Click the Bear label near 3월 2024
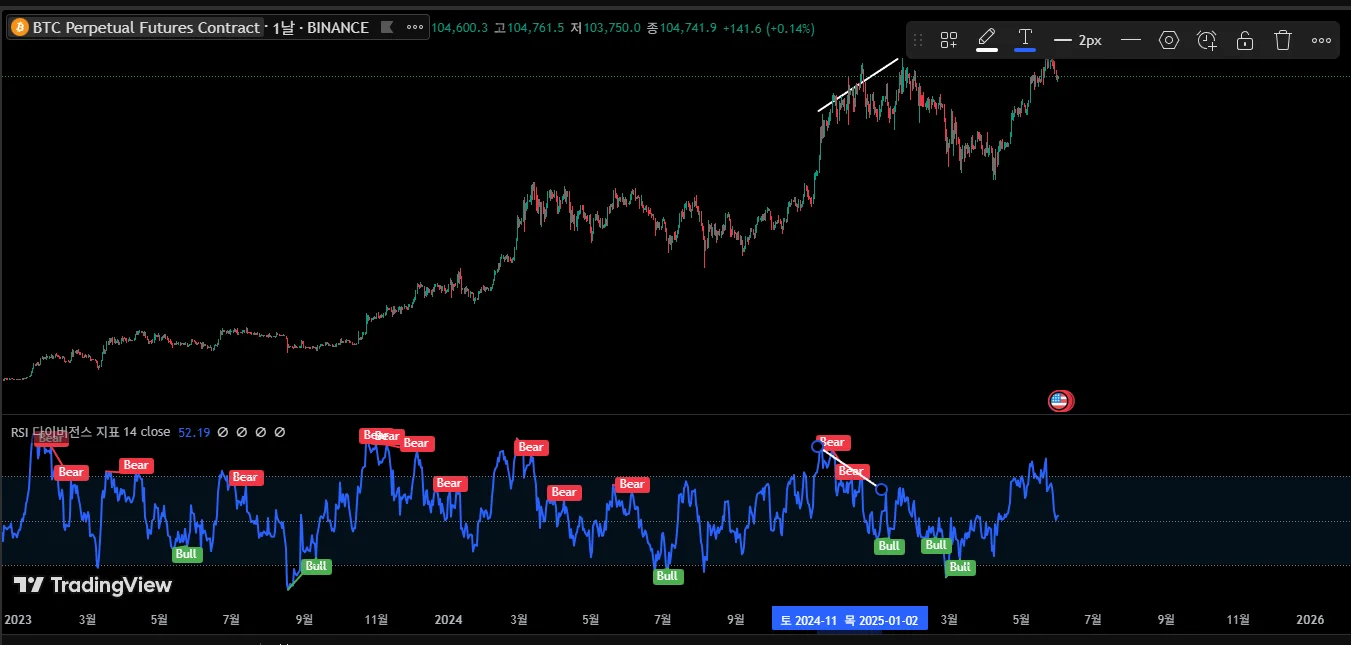This screenshot has height=645, width=1351. click(x=530, y=447)
